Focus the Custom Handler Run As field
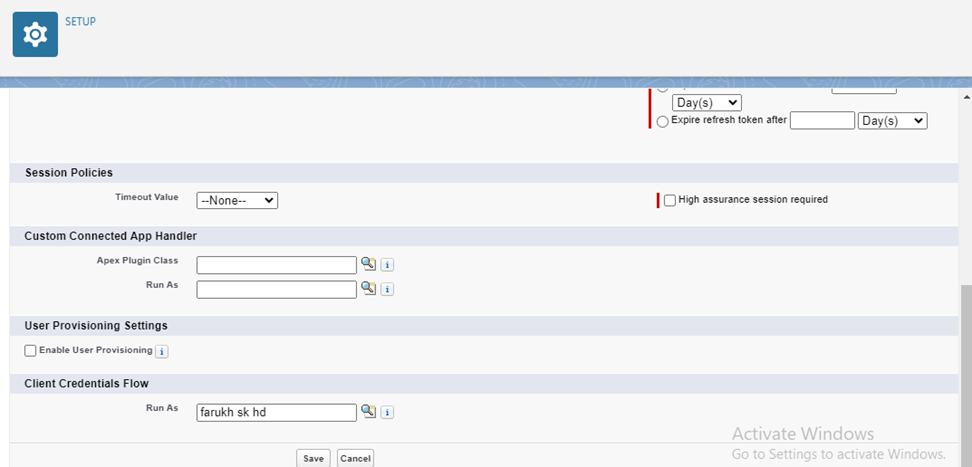Screen dimensions: 972x467 [276, 290]
